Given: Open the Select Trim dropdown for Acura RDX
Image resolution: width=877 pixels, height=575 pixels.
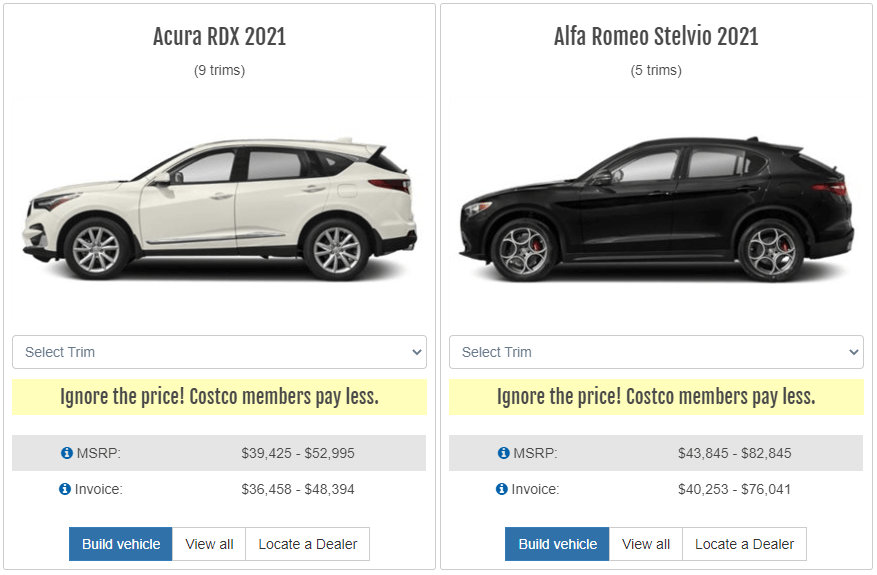Looking at the screenshot, I should pos(219,352).
